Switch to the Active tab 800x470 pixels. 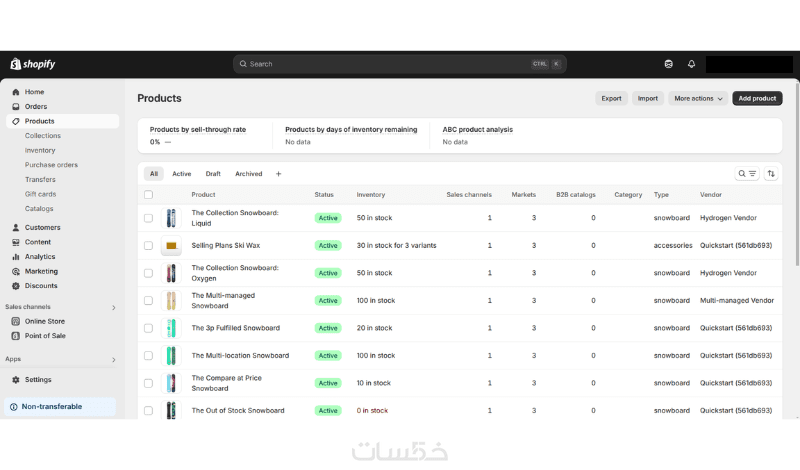click(182, 174)
